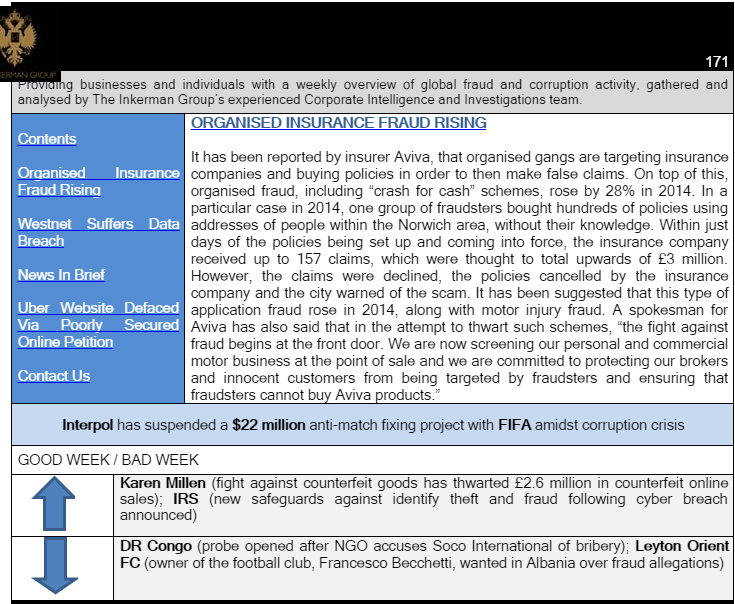Open the Contact Us link
735x604 pixels.
(x=54, y=376)
